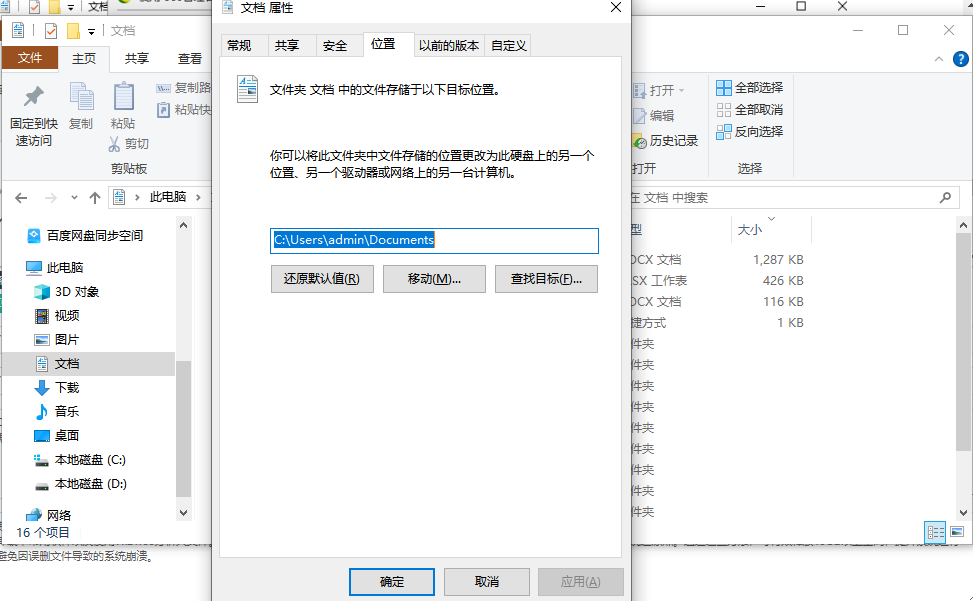Click 全部选择 (Select All) icon

coord(722,87)
